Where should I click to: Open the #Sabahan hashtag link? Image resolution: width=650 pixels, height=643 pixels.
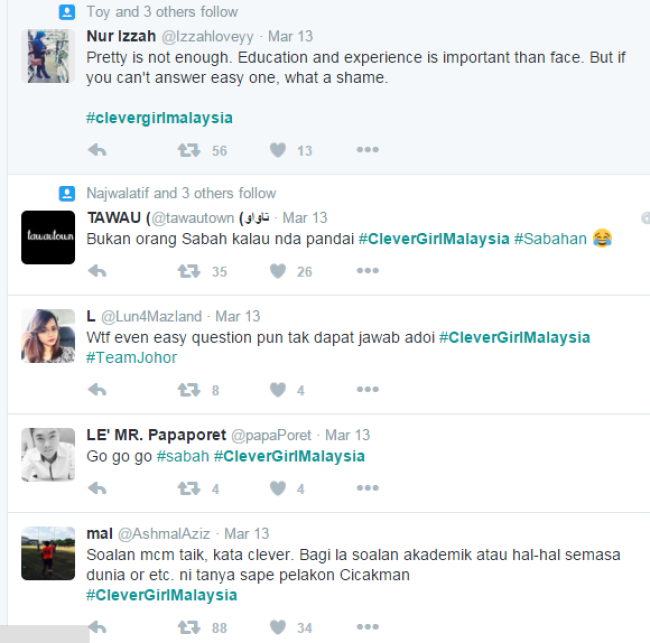coord(550,239)
